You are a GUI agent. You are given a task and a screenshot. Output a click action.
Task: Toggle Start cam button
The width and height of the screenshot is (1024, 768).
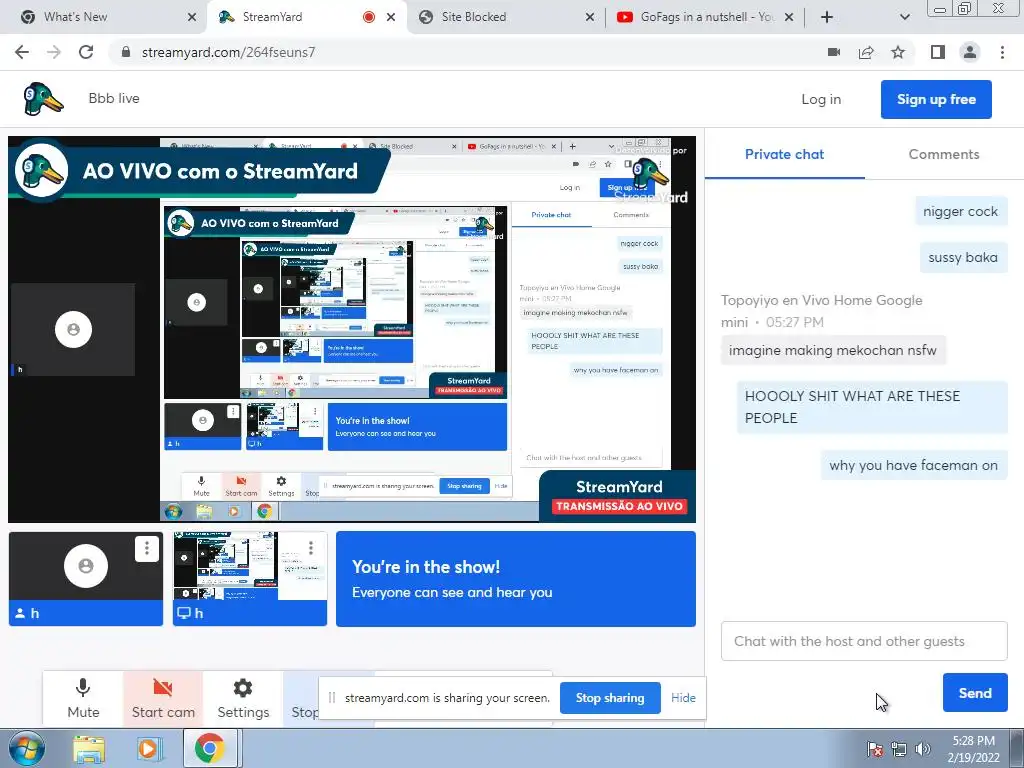163,698
